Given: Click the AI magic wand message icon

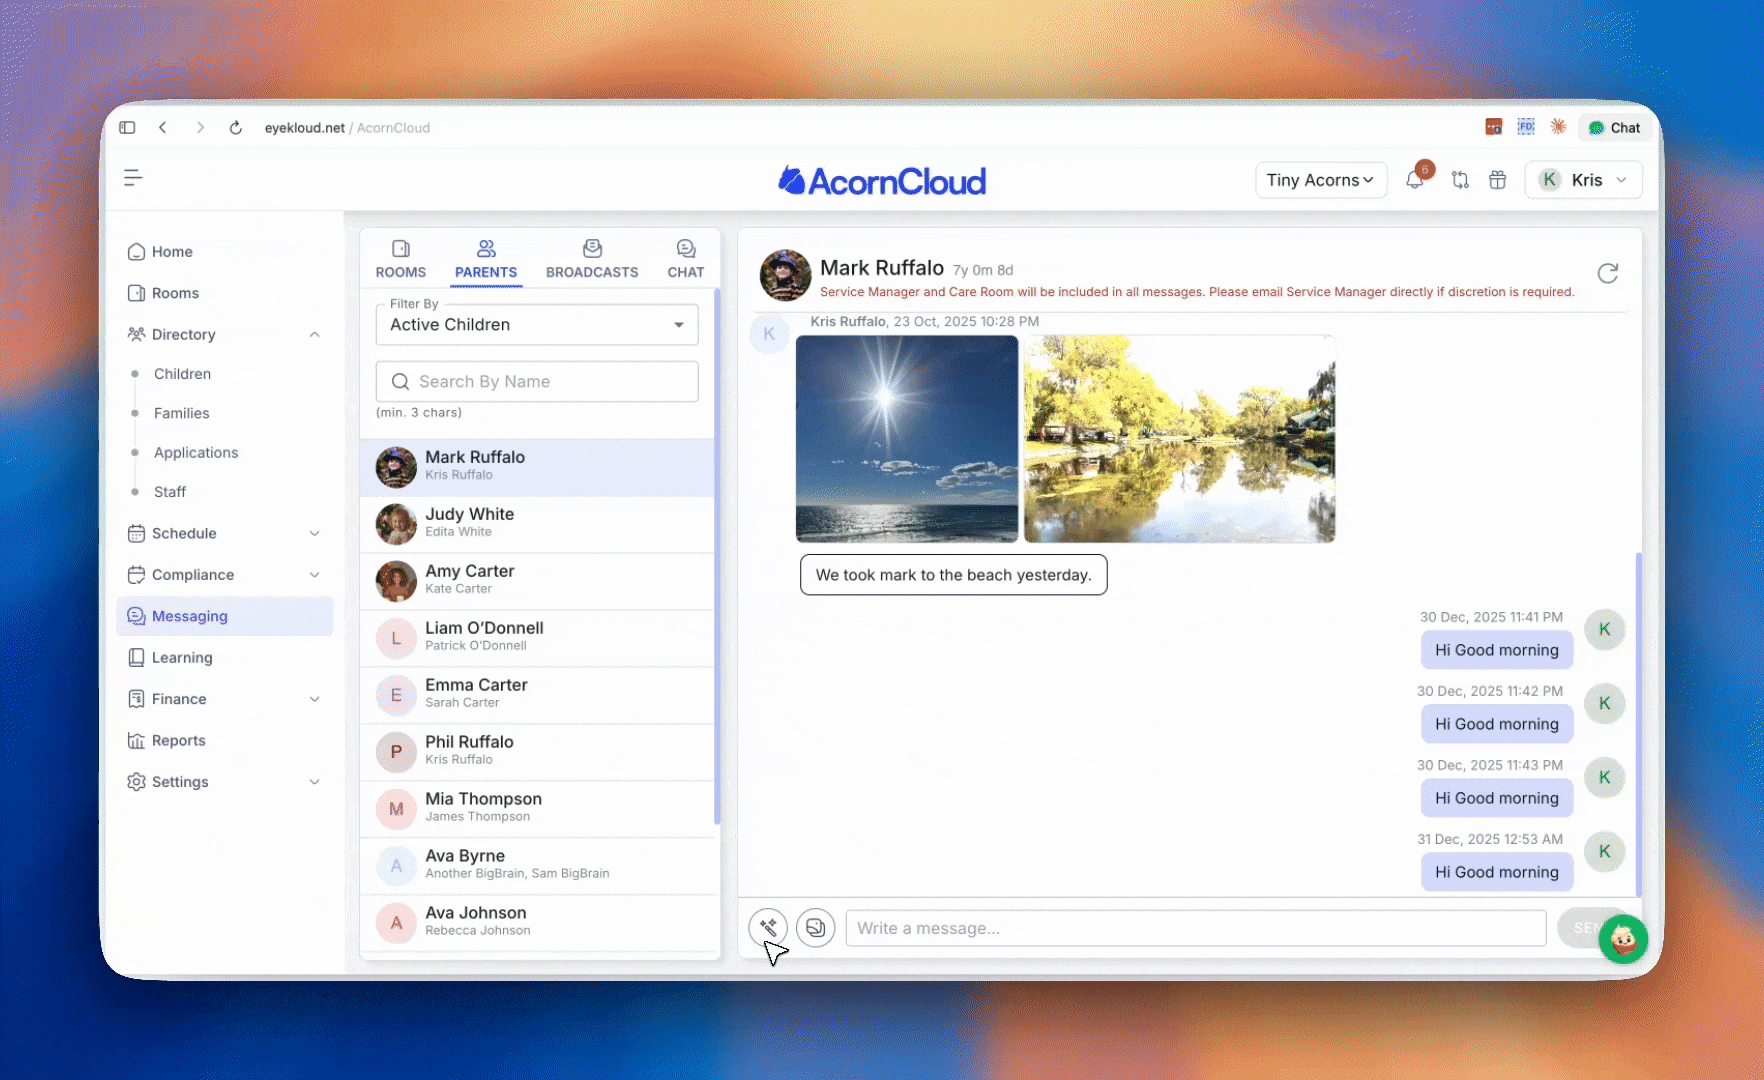Looking at the screenshot, I should coord(768,928).
